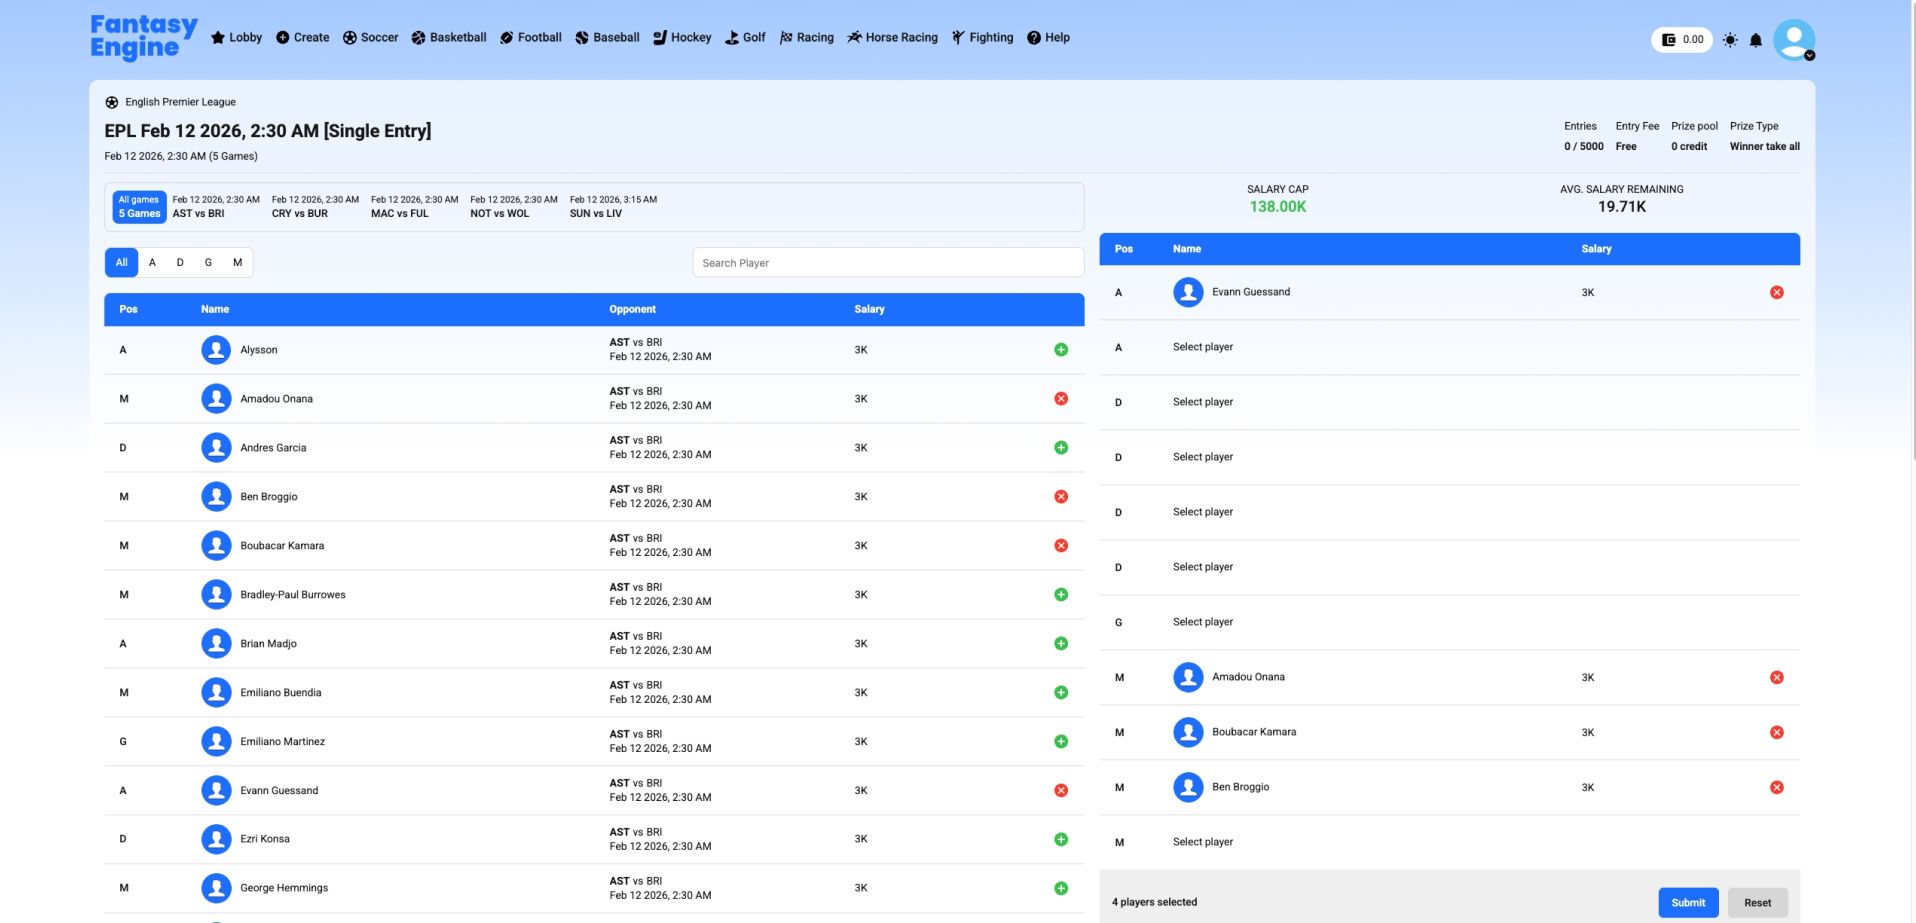This screenshot has height=923, width=1916.
Task: Open the wallet balance indicator
Action: click(x=1682, y=40)
